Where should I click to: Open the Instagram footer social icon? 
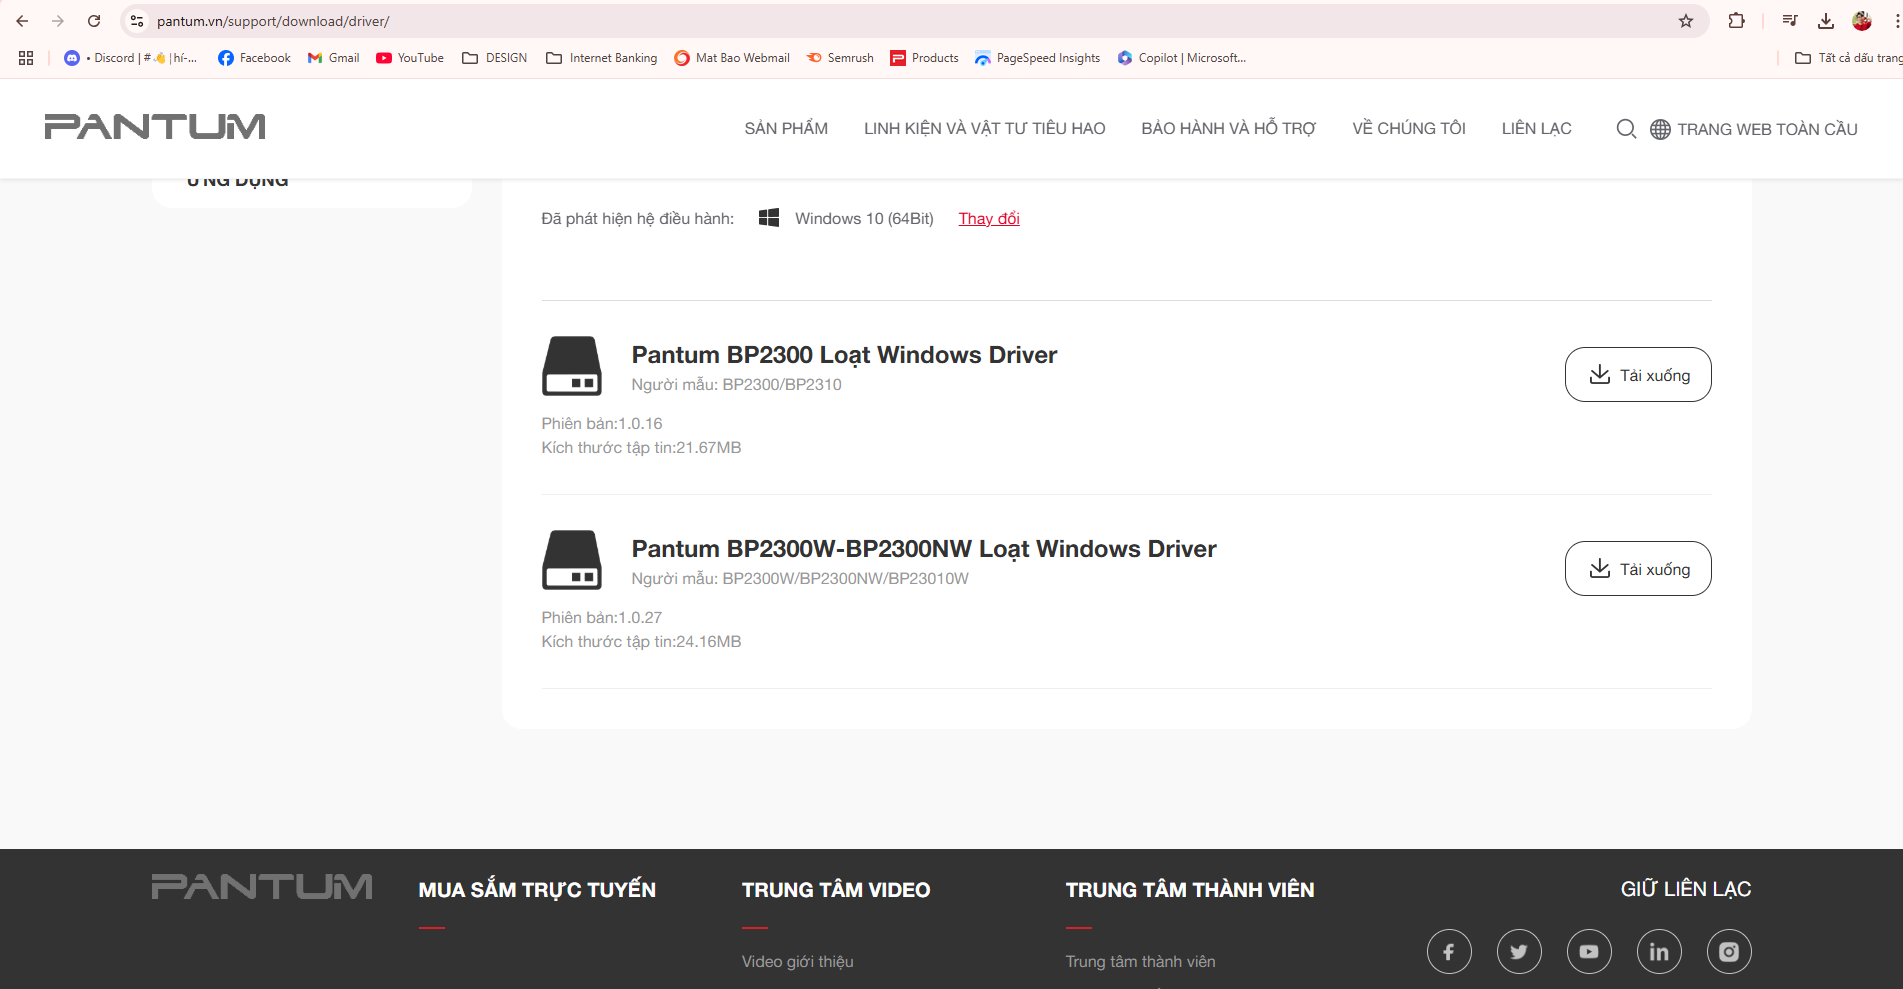tap(1728, 952)
